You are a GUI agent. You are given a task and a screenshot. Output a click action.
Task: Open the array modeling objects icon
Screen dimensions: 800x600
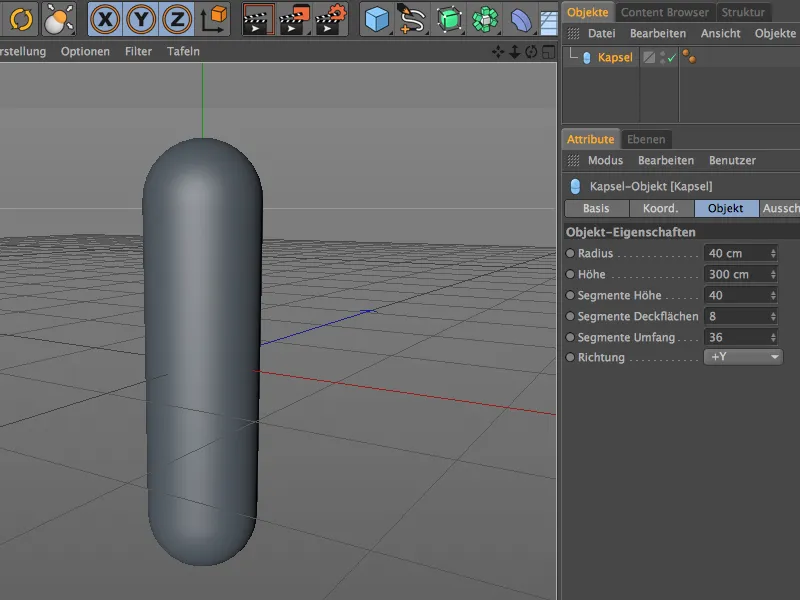pos(485,19)
